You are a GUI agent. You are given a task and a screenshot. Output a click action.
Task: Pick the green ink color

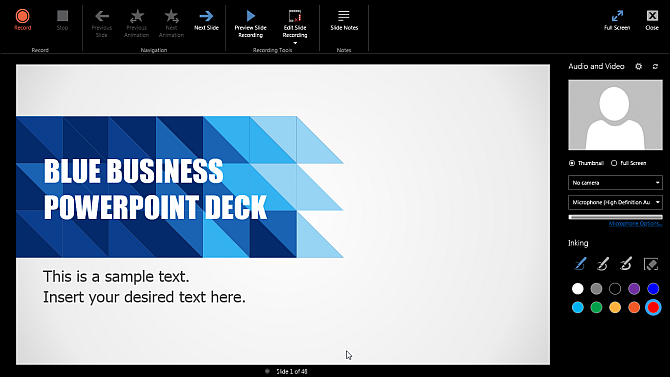pyautogui.click(x=596, y=307)
